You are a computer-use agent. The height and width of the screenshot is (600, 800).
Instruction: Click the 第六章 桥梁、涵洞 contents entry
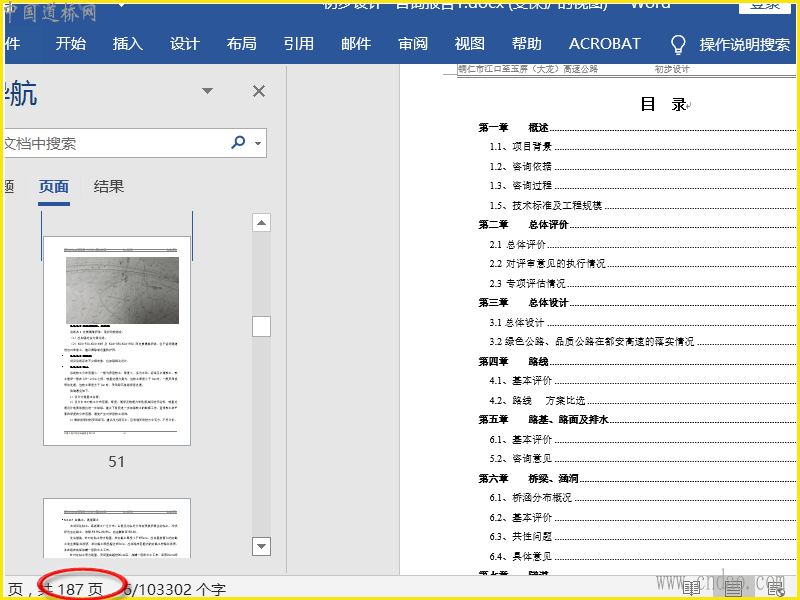[x=636, y=479]
